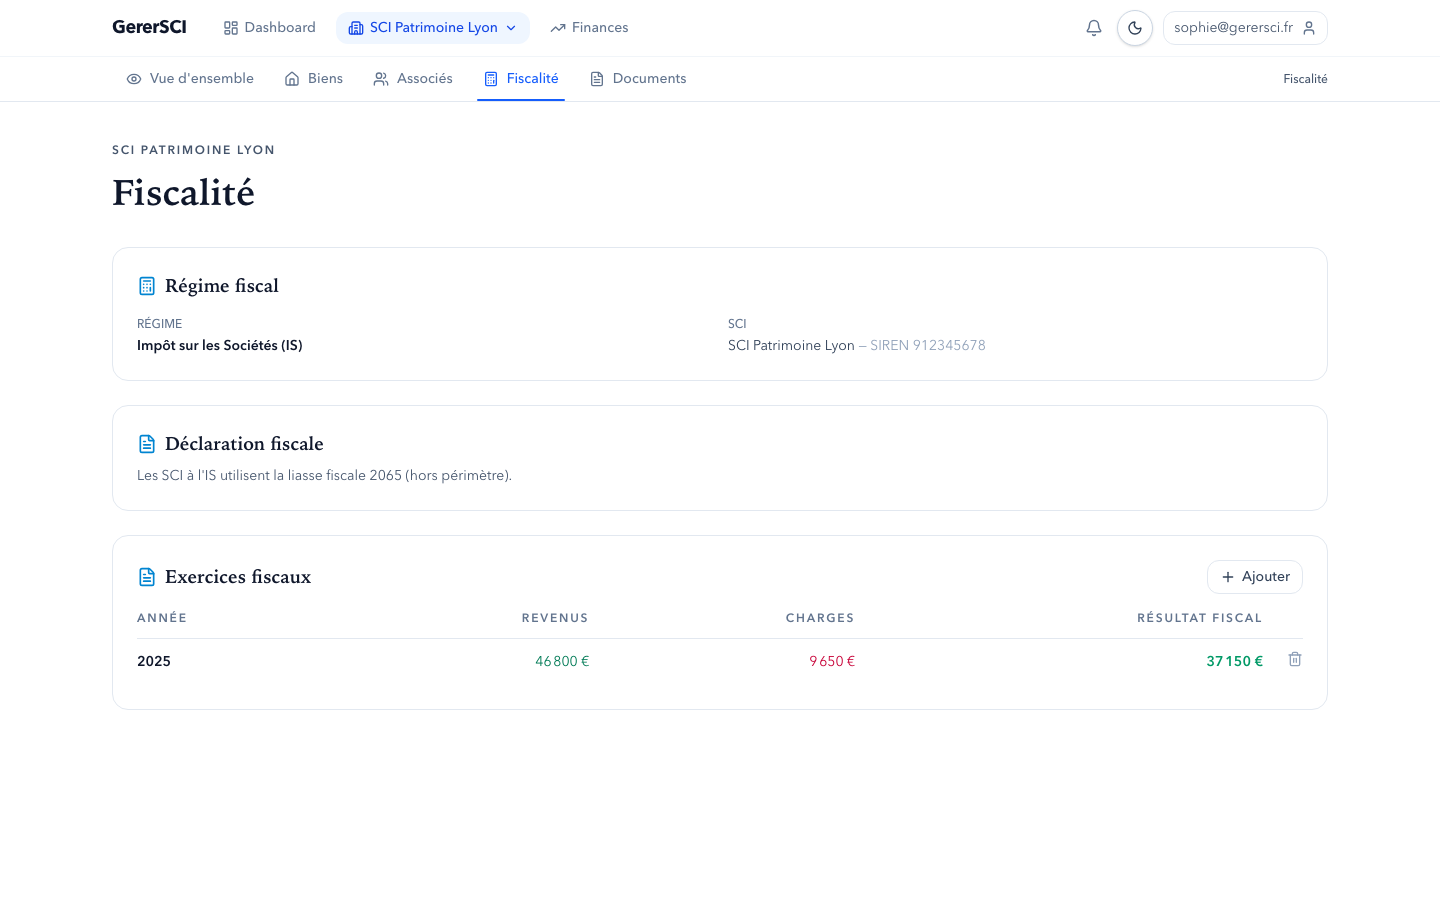Delete the 2025 fiscal year row
The image size is (1440, 900).
pos(1295,660)
